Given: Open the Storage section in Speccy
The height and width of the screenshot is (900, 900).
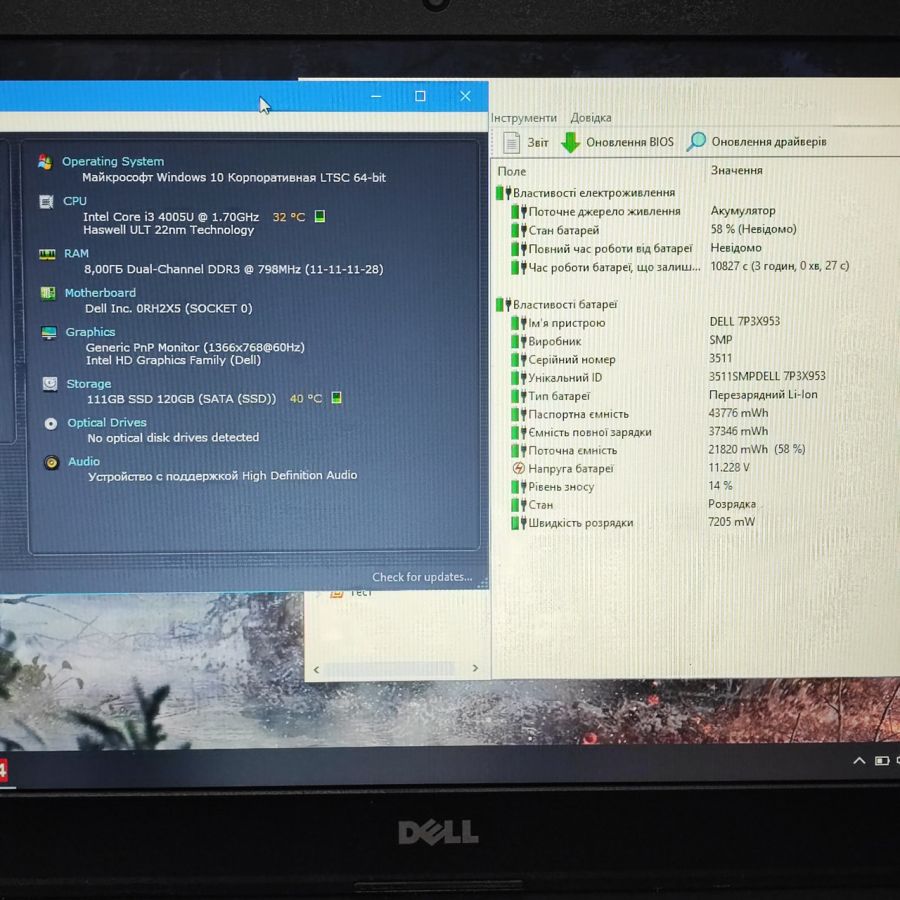Looking at the screenshot, I should point(88,383).
